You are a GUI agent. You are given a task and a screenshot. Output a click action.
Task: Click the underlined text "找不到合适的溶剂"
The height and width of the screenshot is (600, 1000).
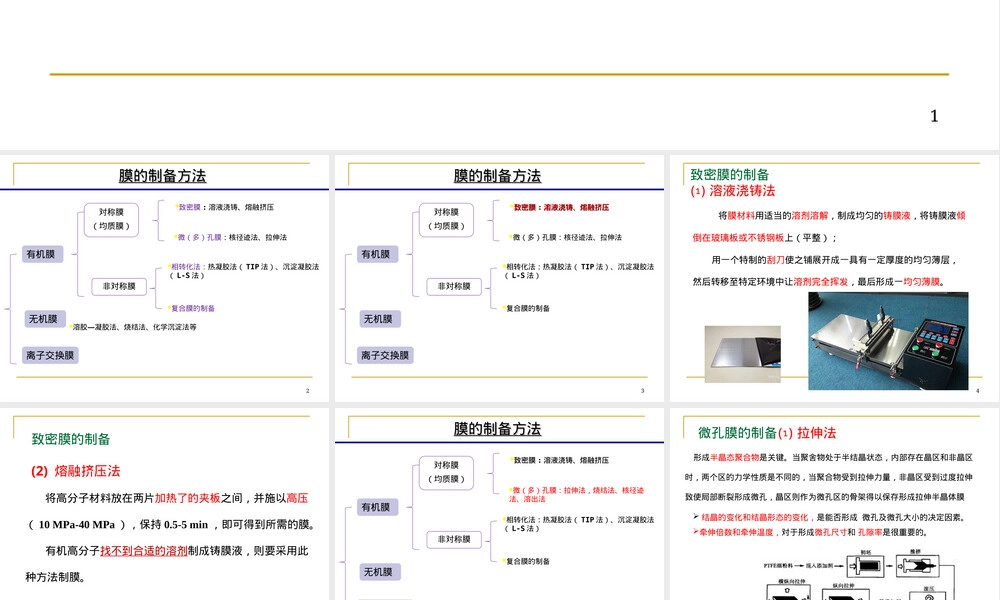click(x=143, y=551)
